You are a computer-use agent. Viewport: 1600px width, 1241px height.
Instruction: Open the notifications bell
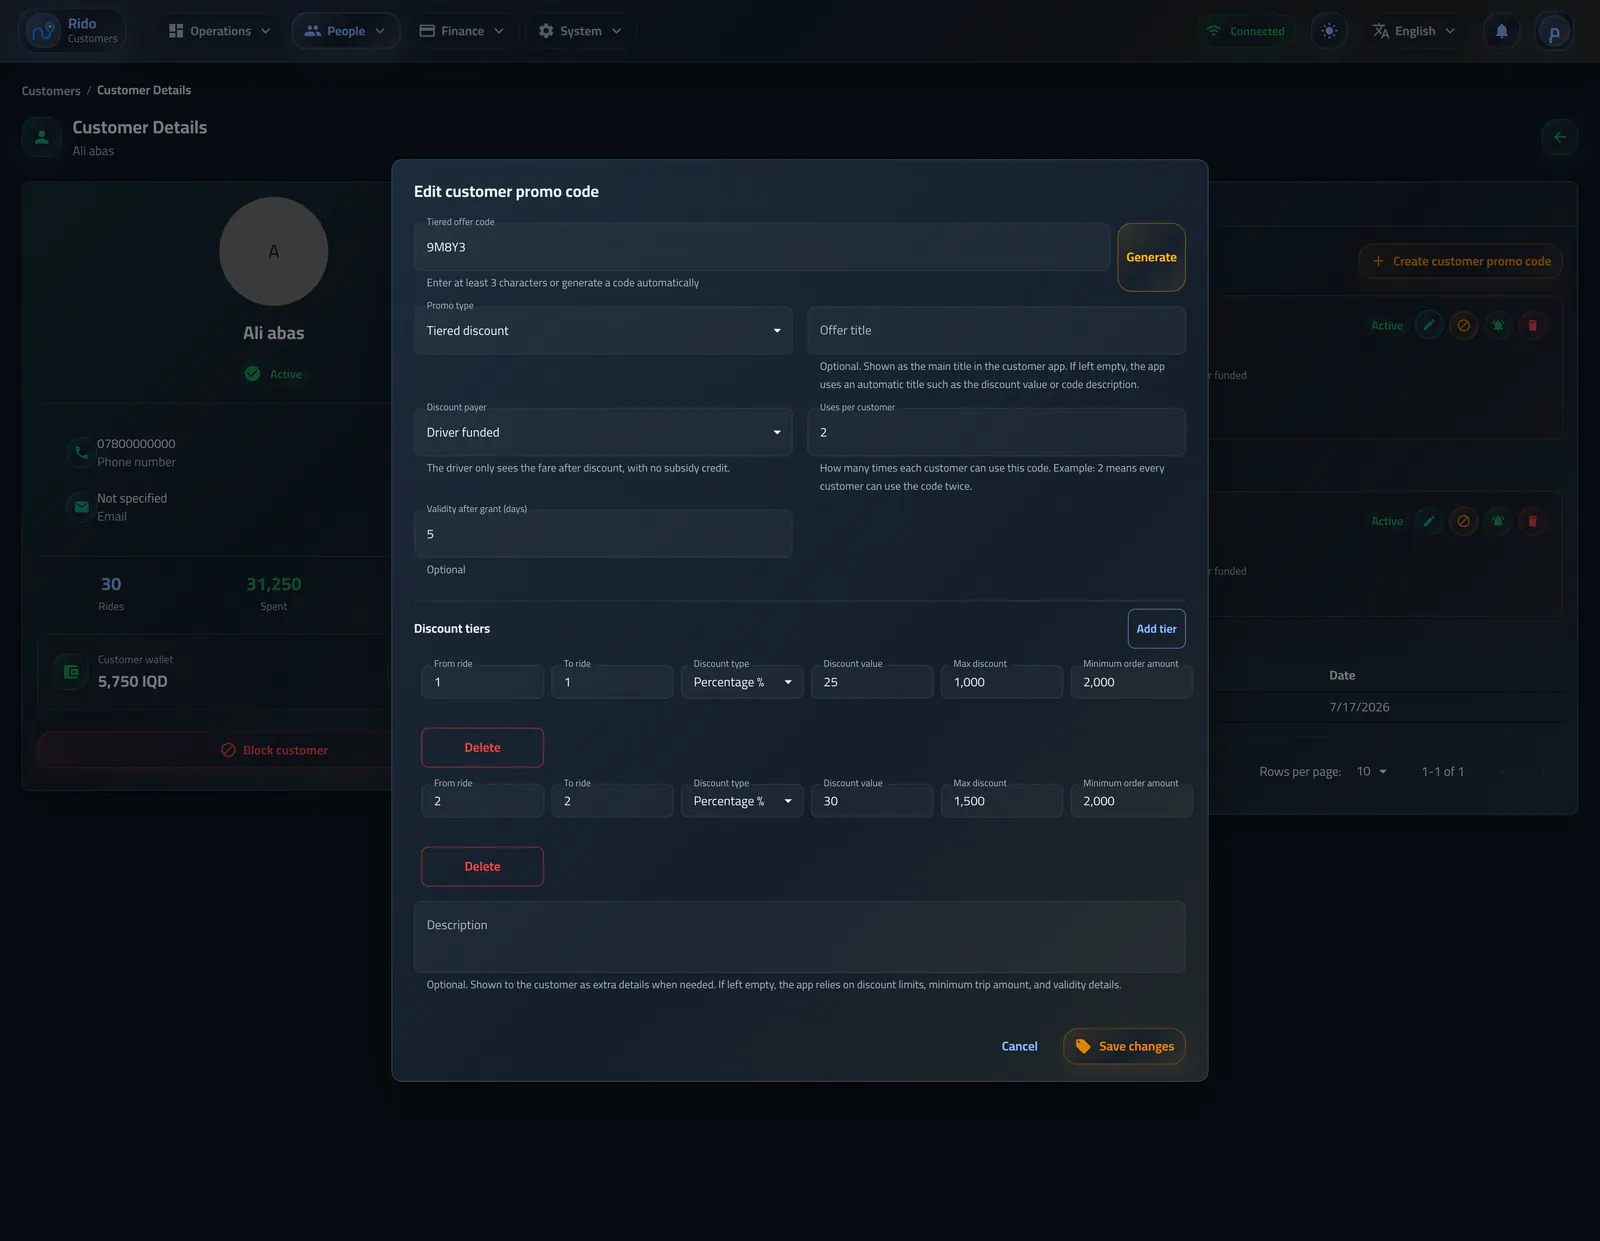click(1502, 31)
